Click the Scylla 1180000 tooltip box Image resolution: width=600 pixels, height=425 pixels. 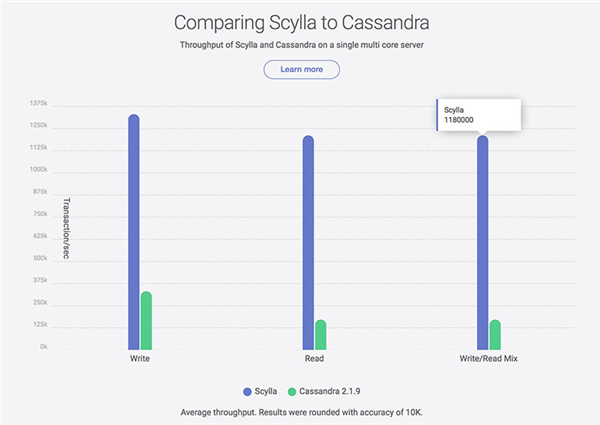(x=476, y=113)
